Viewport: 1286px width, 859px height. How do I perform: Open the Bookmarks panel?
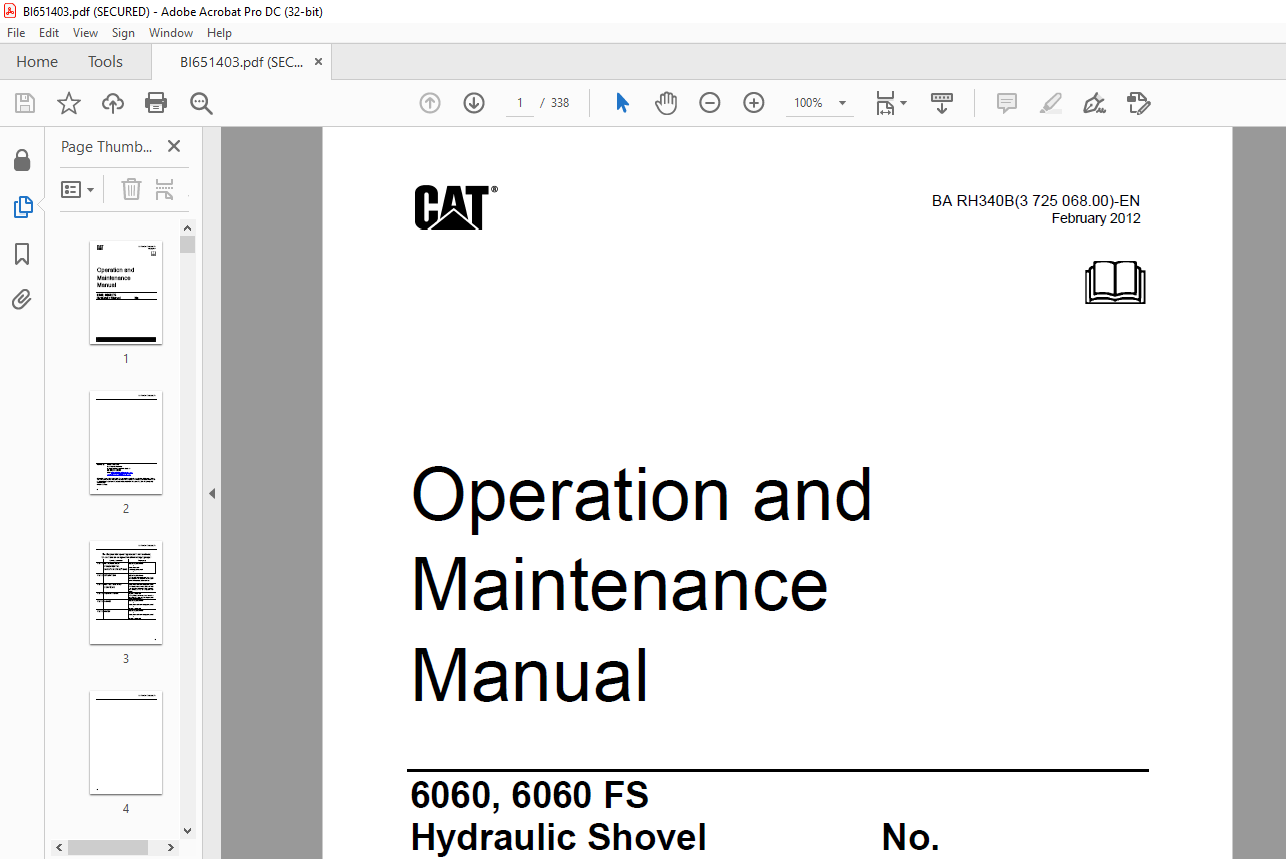tap(22, 253)
